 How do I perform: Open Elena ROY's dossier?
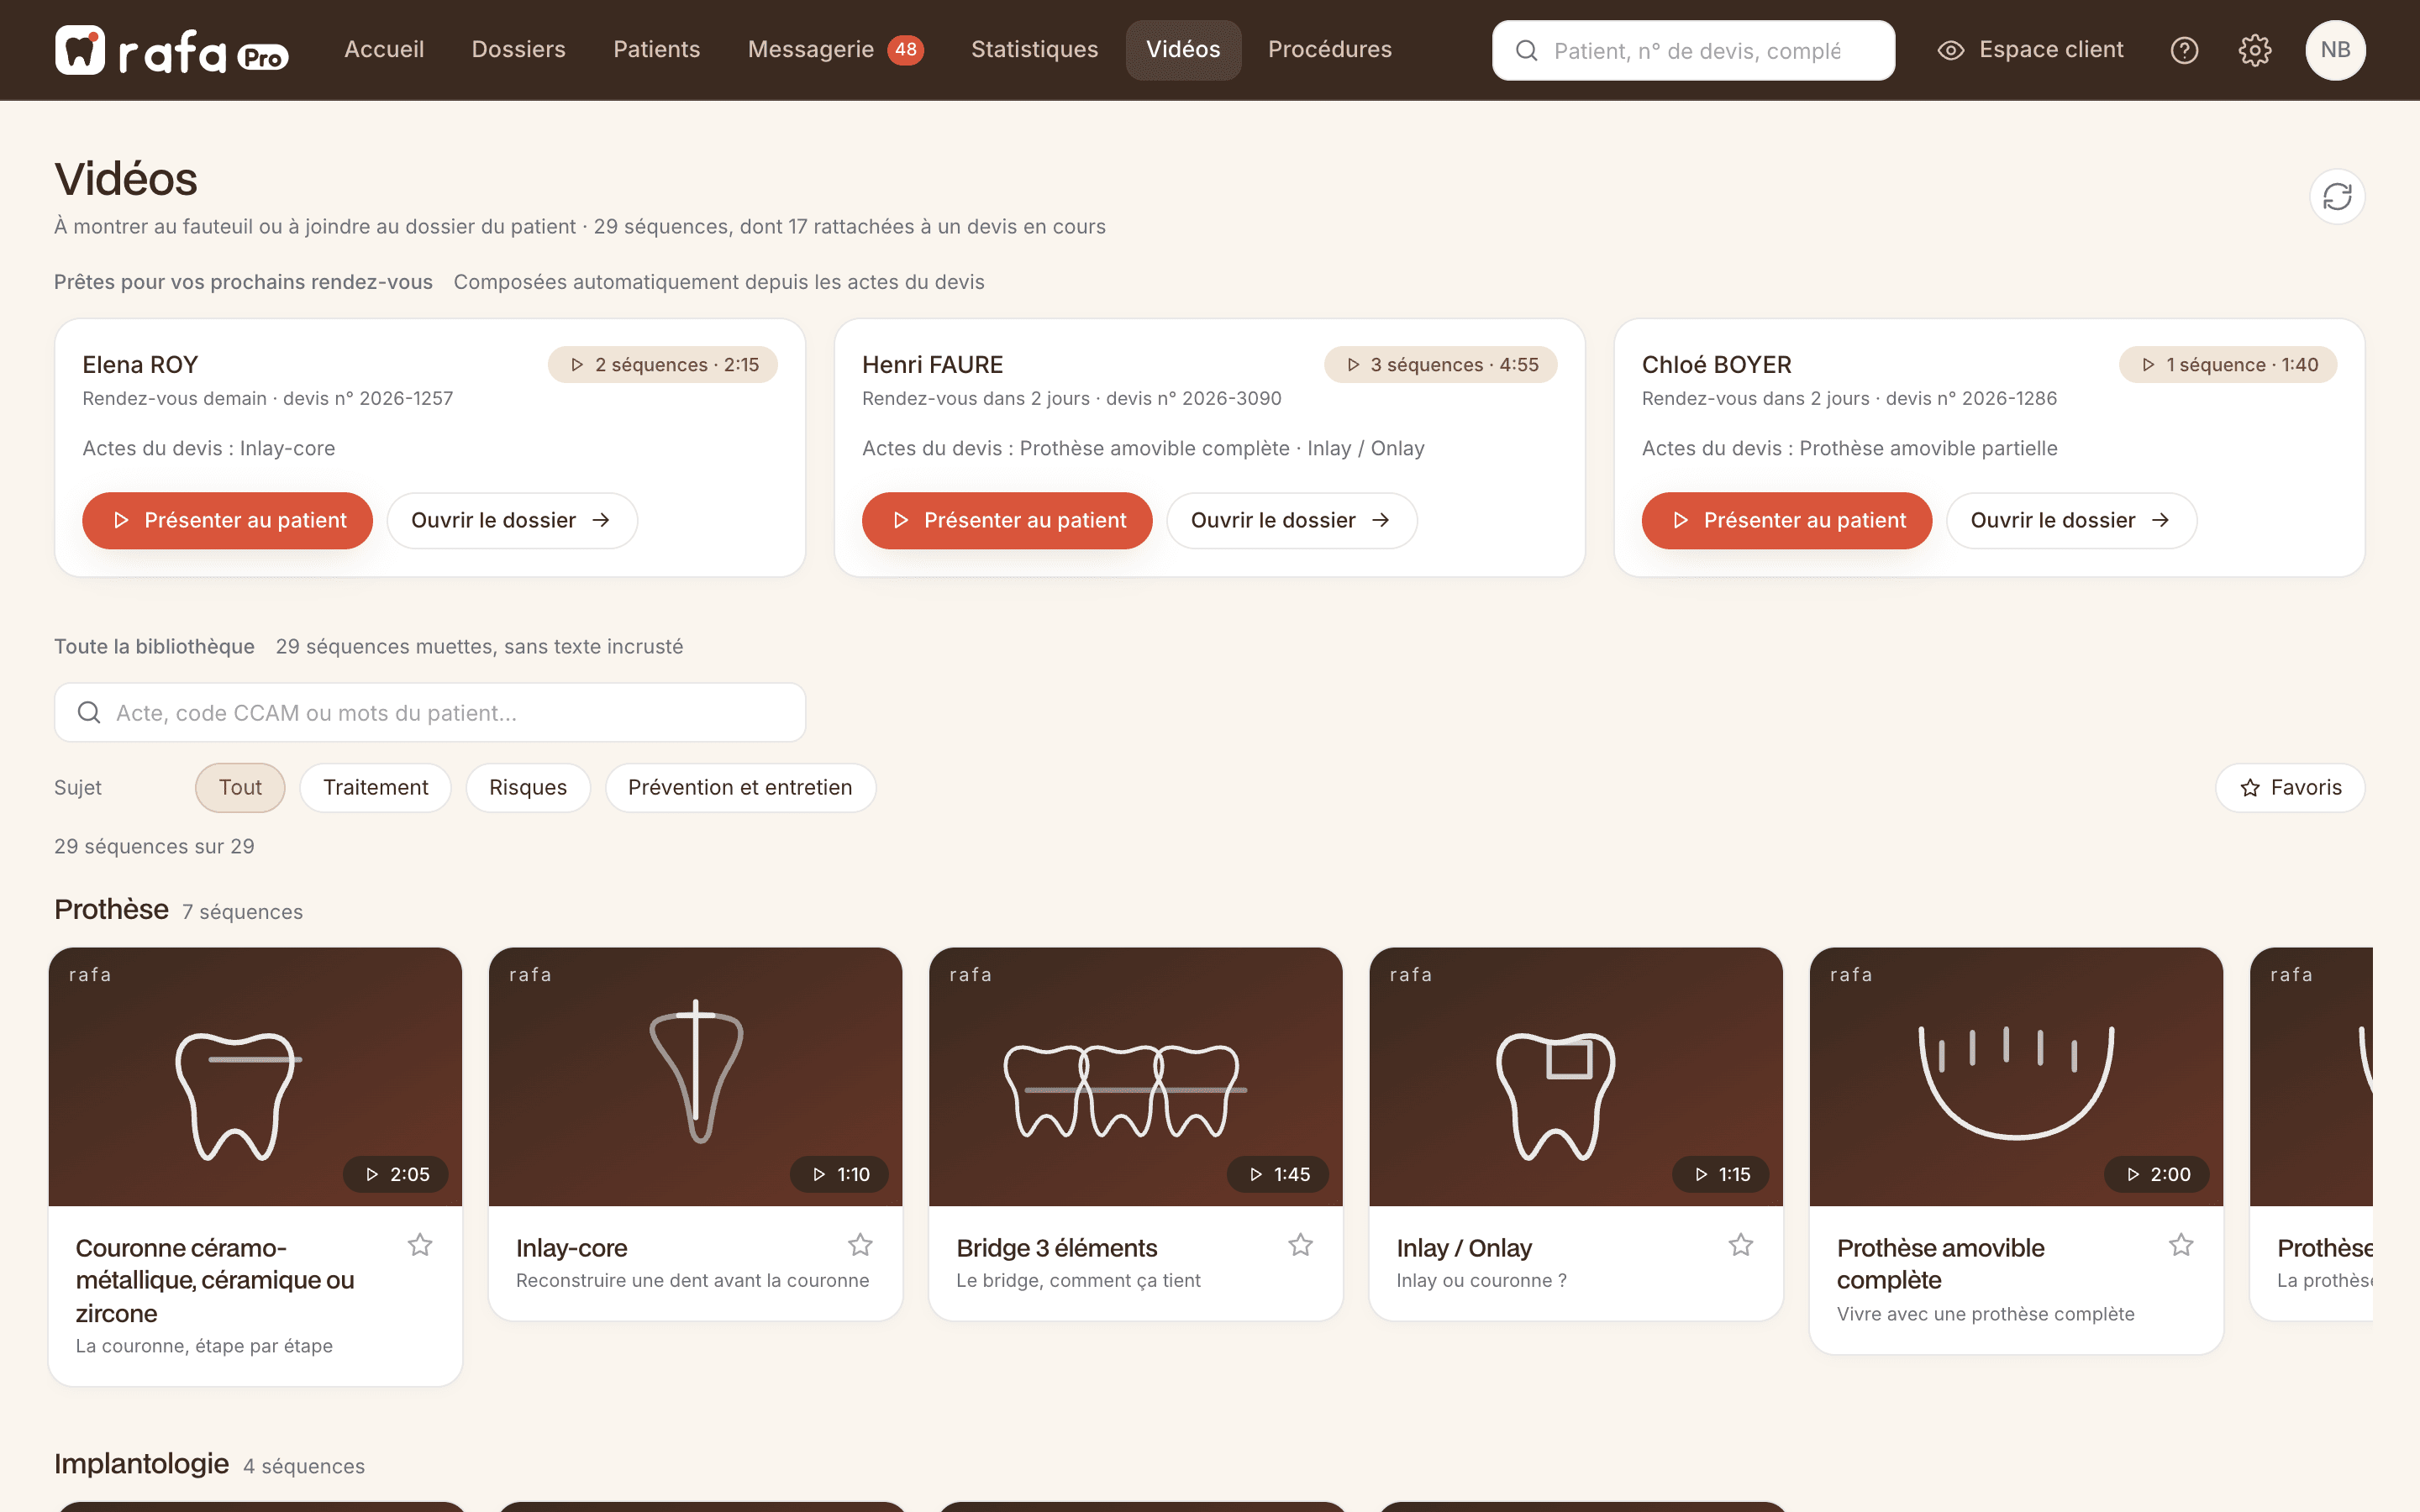pos(512,520)
